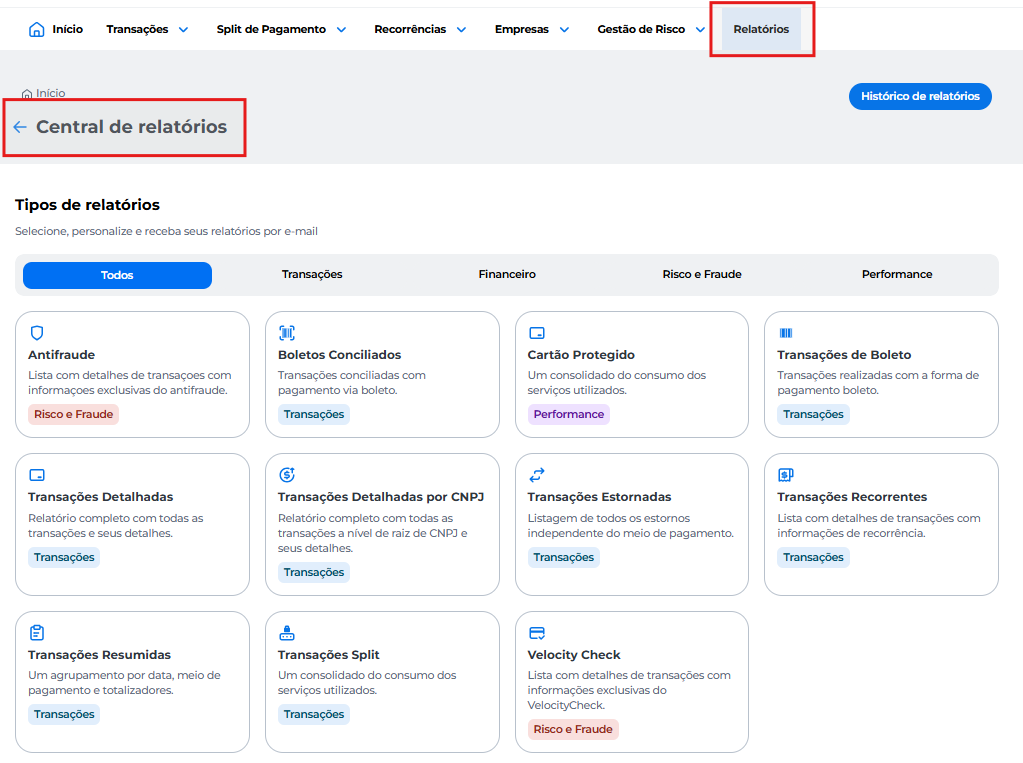The height and width of the screenshot is (763, 1023).
Task: Open the Boletos Conciliados report title
Action: point(339,354)
